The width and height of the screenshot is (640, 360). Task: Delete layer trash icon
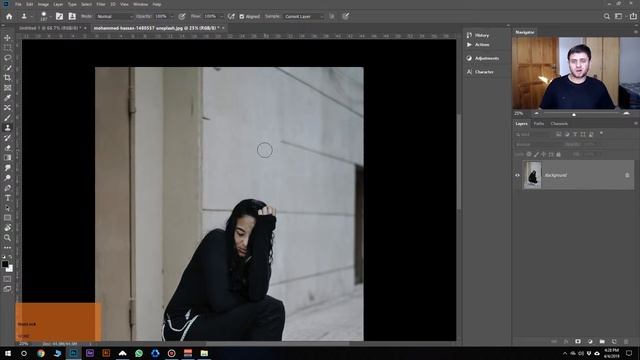(626, 341)
